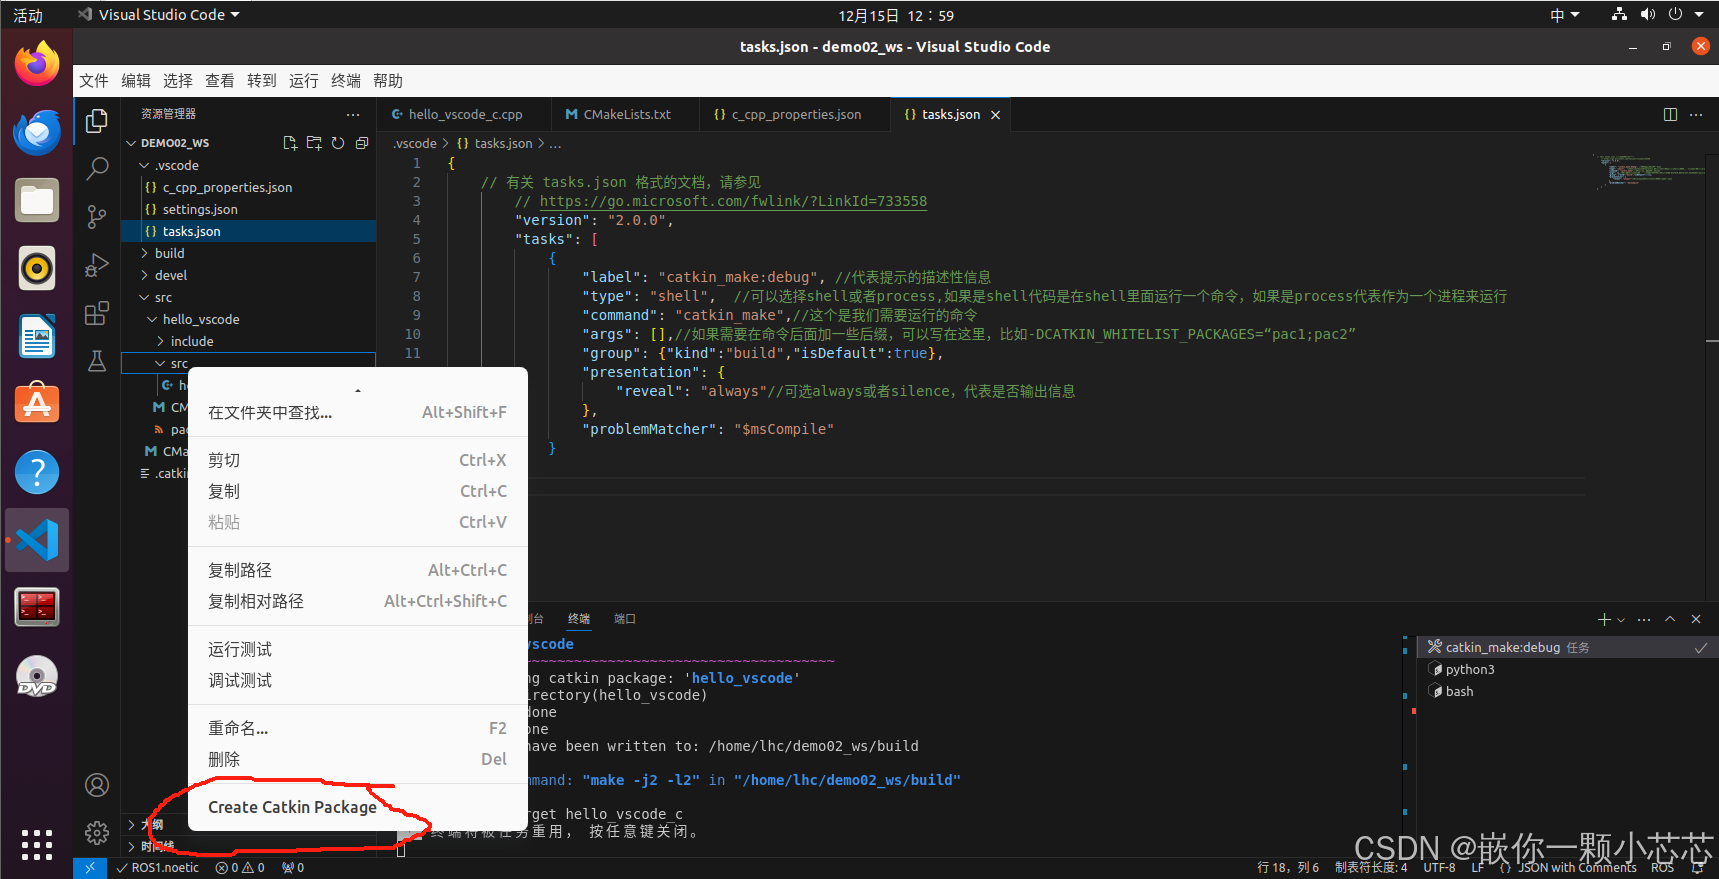Show all applications grid in dock
The width and height of the screenshot is (1719, 879).
click(37, 845)
